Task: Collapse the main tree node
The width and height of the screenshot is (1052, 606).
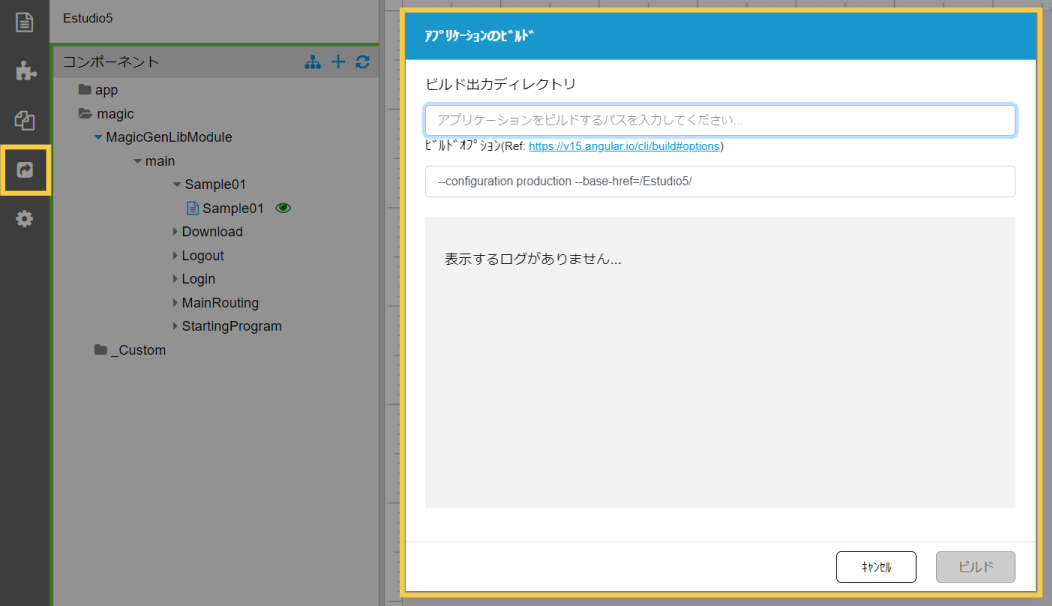Action: click(x=137, y=161)
